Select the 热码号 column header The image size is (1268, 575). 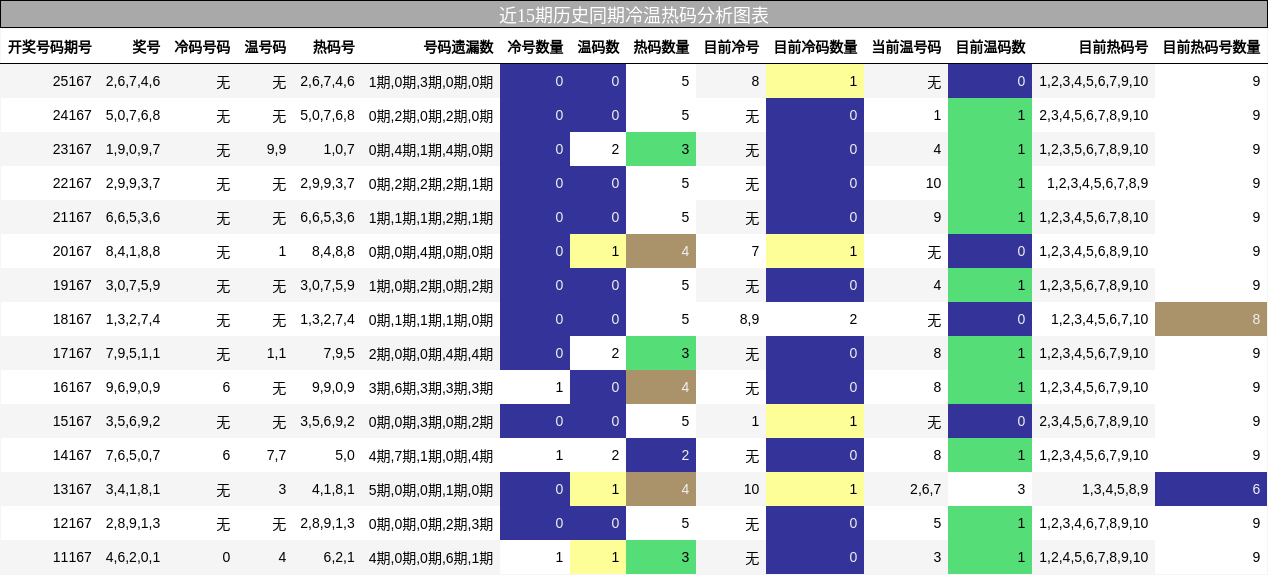click(334, 47)
